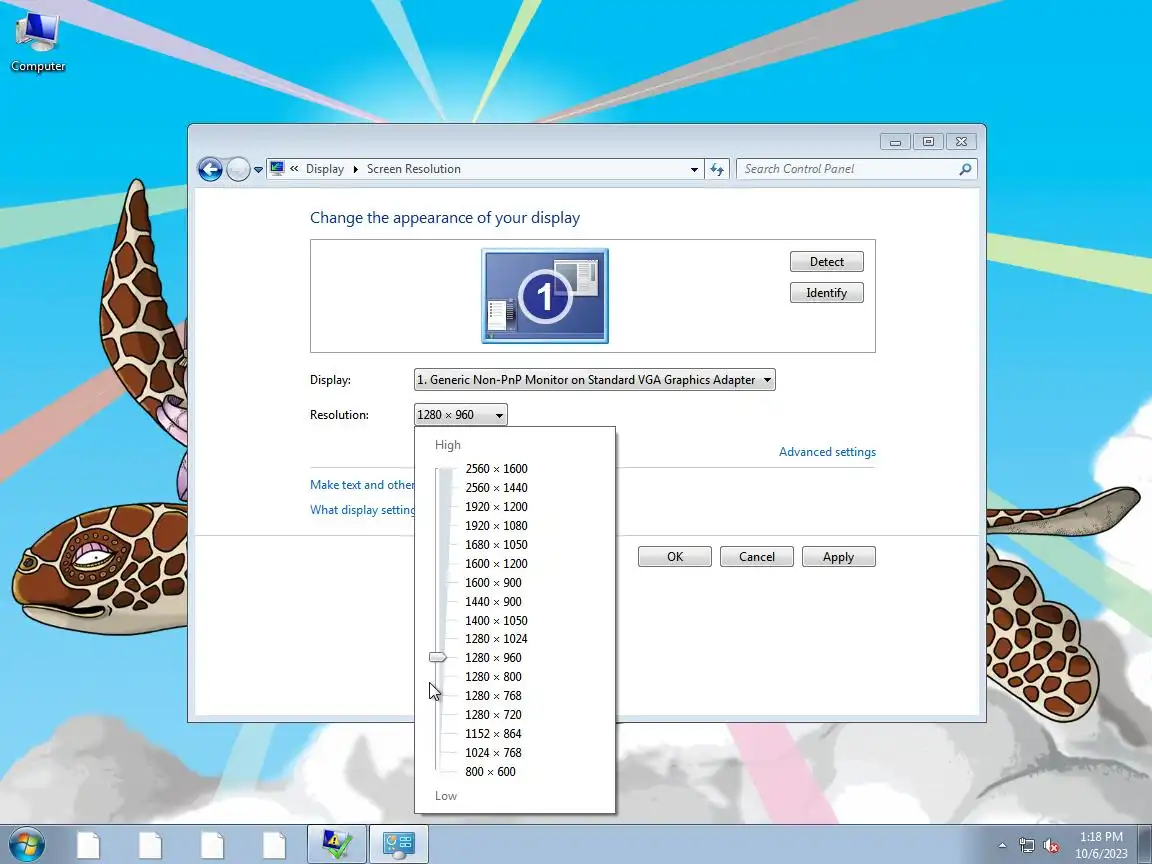Choose 1440 × 900 resolution
1152x864 pixels.
point(493,602)
